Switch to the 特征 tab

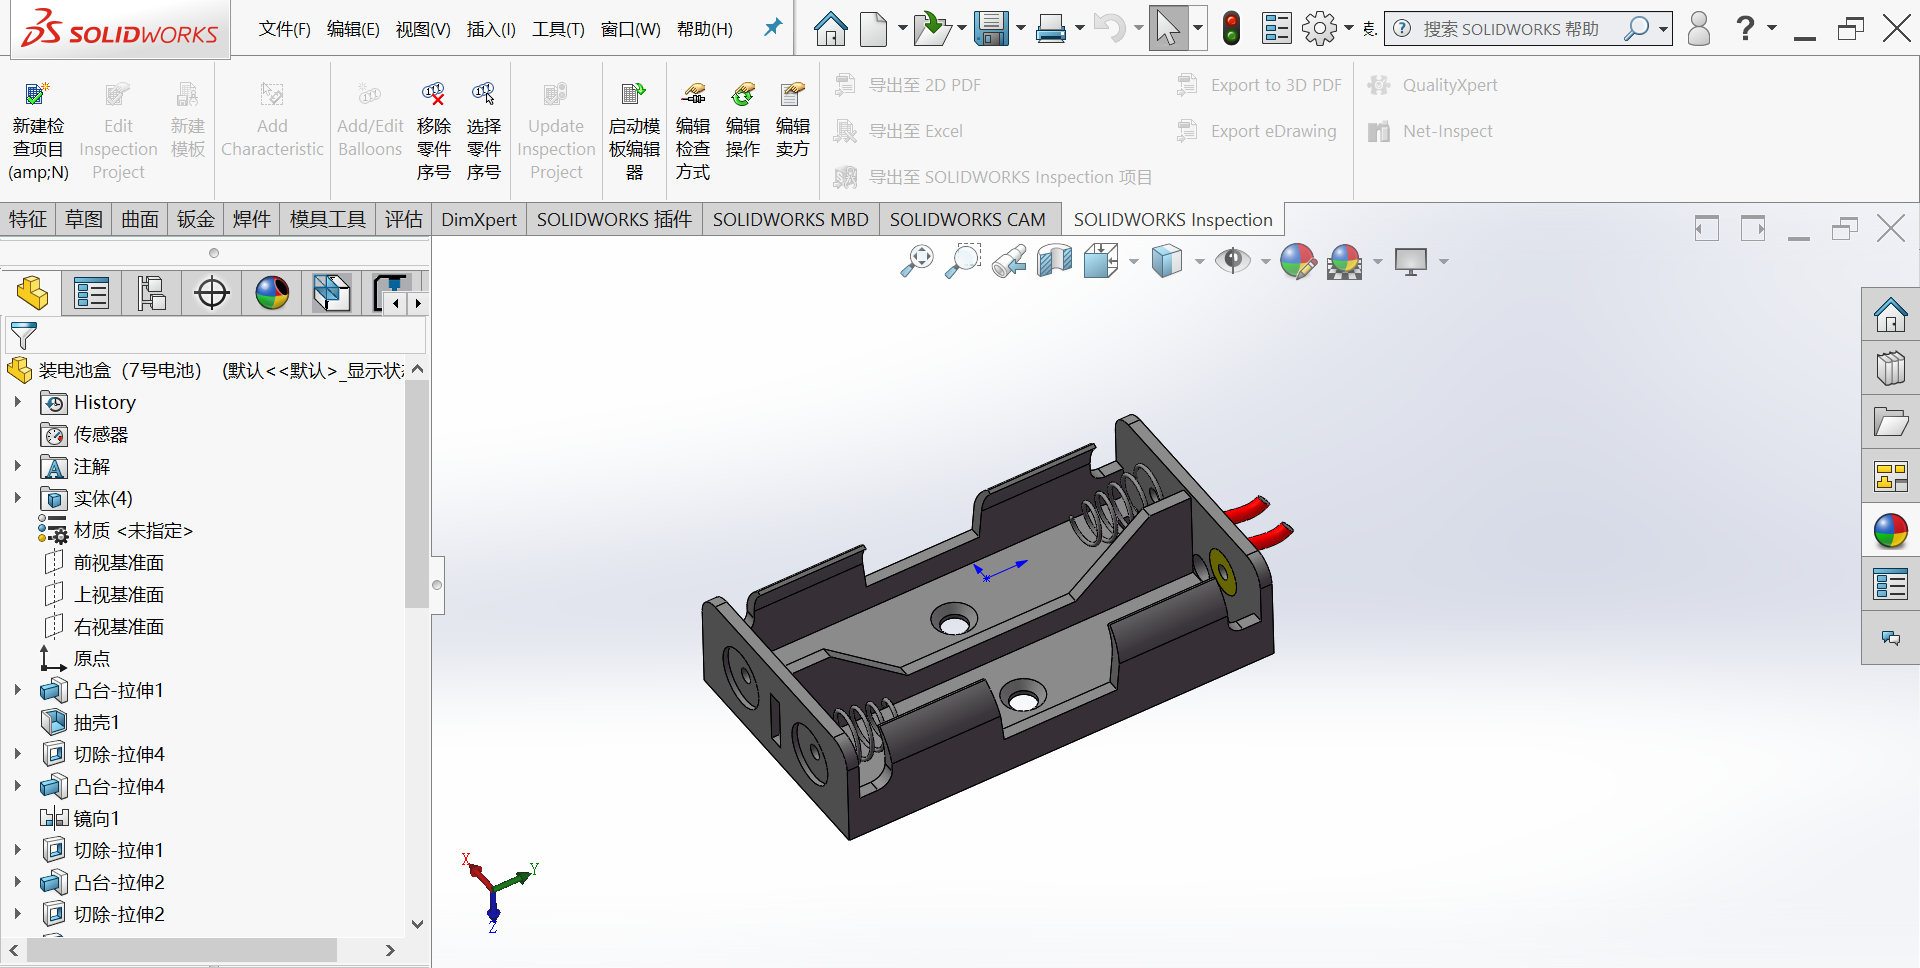28,219
